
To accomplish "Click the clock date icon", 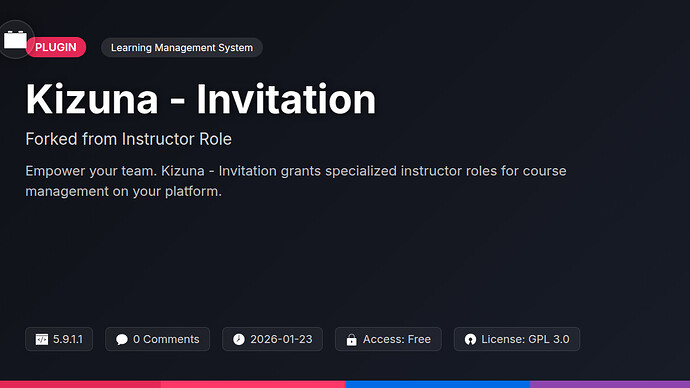I will (x=239, y=339).
